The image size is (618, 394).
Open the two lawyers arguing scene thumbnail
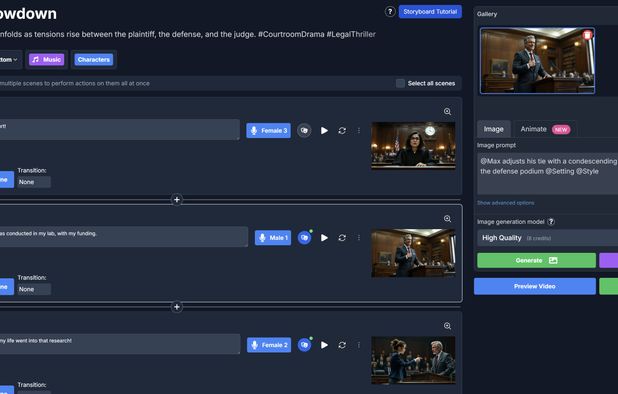tap(413, 360)
